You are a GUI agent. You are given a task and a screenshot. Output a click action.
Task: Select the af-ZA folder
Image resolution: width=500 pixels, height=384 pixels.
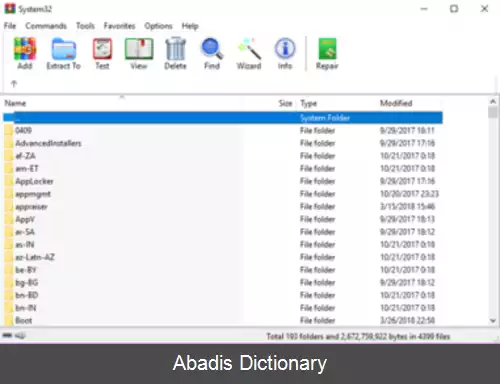(25, 156)
